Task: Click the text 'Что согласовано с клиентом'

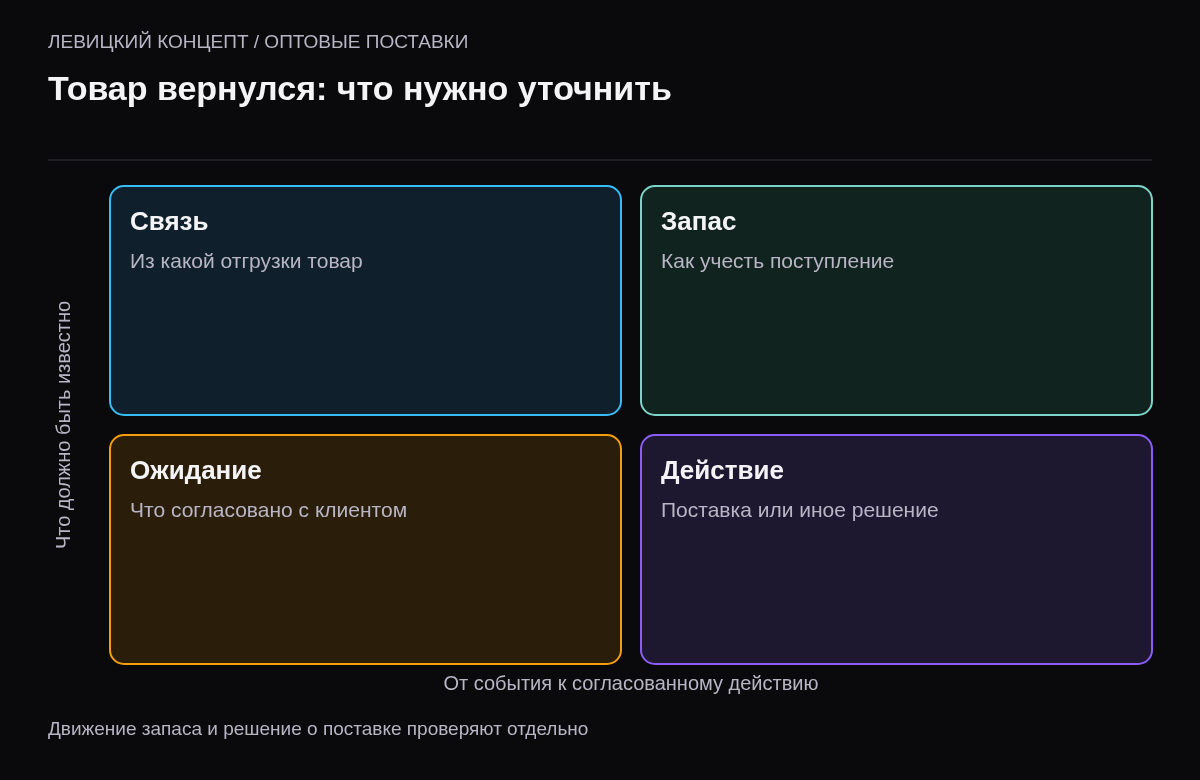Action: (268, 510)
